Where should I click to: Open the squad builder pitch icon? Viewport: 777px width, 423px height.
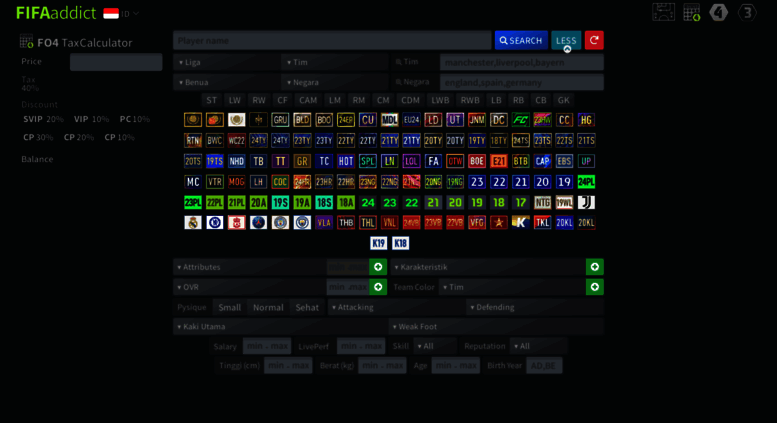click(x=664, y=12)
